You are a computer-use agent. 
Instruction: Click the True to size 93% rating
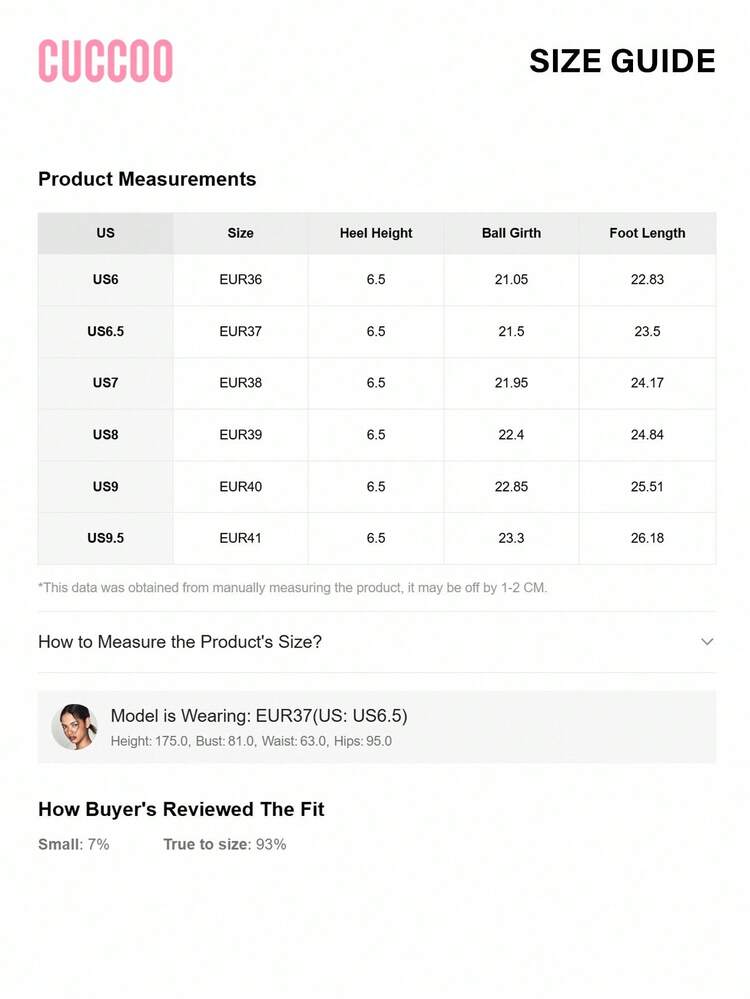[x=225, y=844]
